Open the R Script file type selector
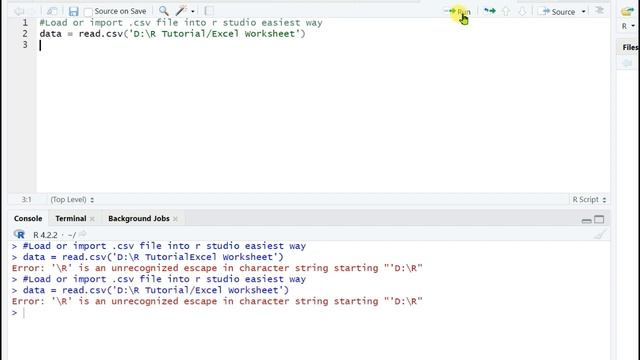The image size is (640, 360). pos(589,200)
